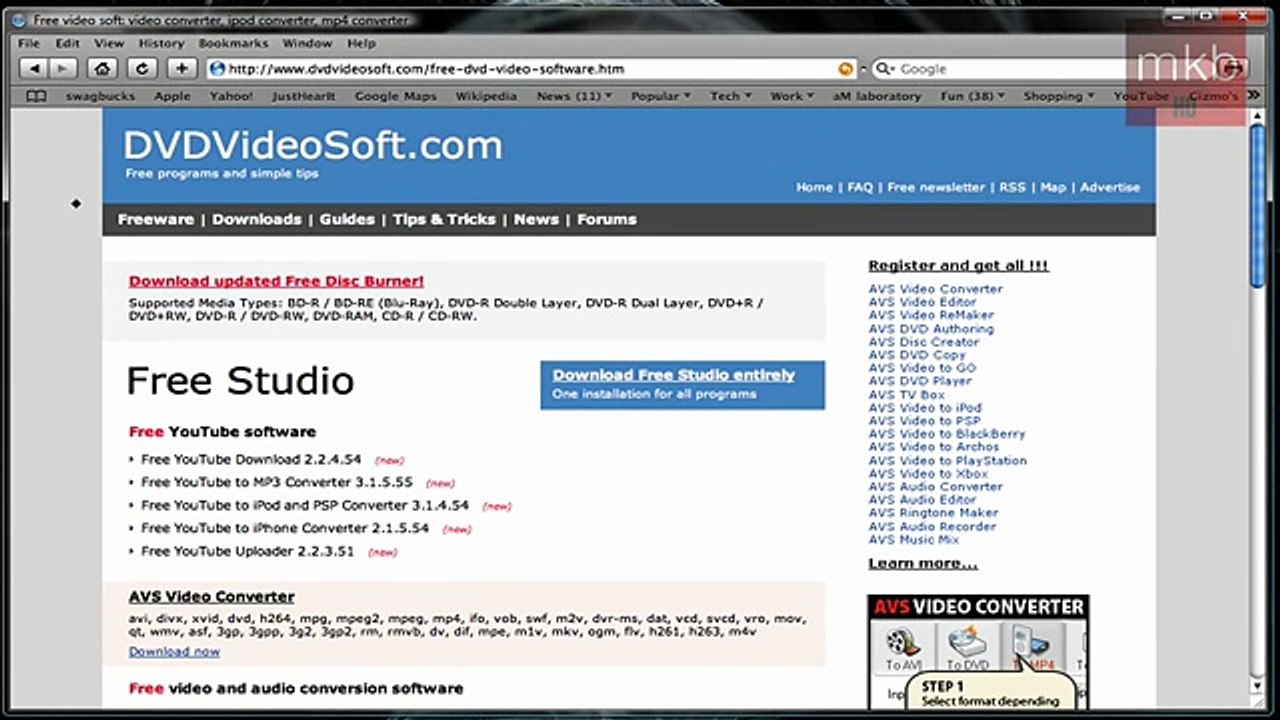Open the Apple bookmark
Screen dimensions: 1280x720
tap(172, 96)
